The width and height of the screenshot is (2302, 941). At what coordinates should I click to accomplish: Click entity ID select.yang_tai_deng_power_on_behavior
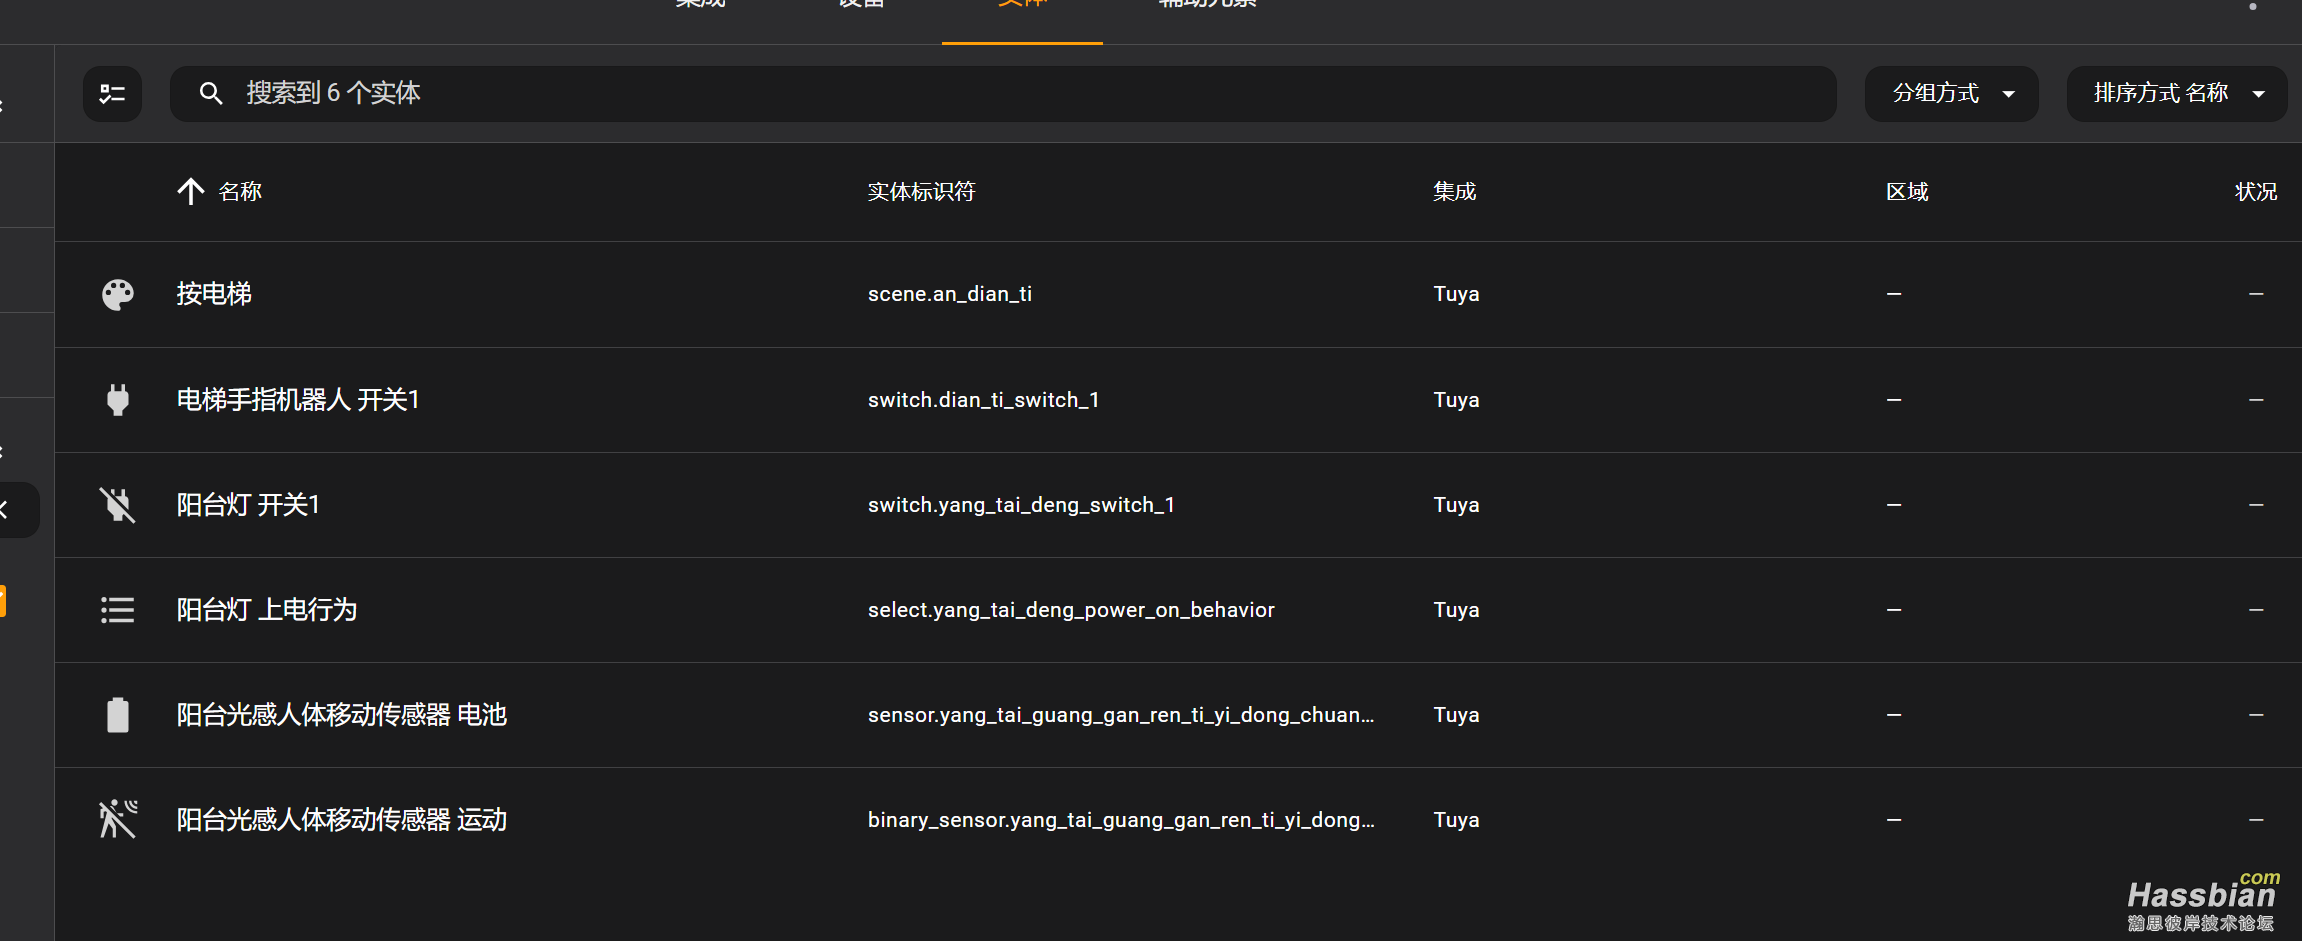click(x=1071, y=610)
